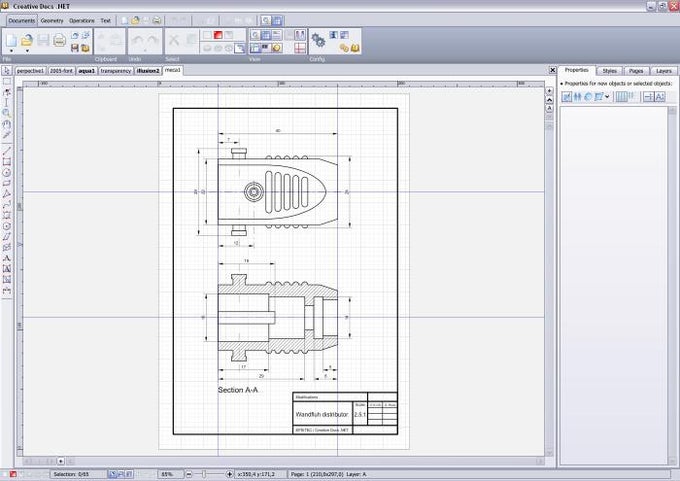Switch to the aqua1 document tab
680x481 pixels.
(87, 71)
